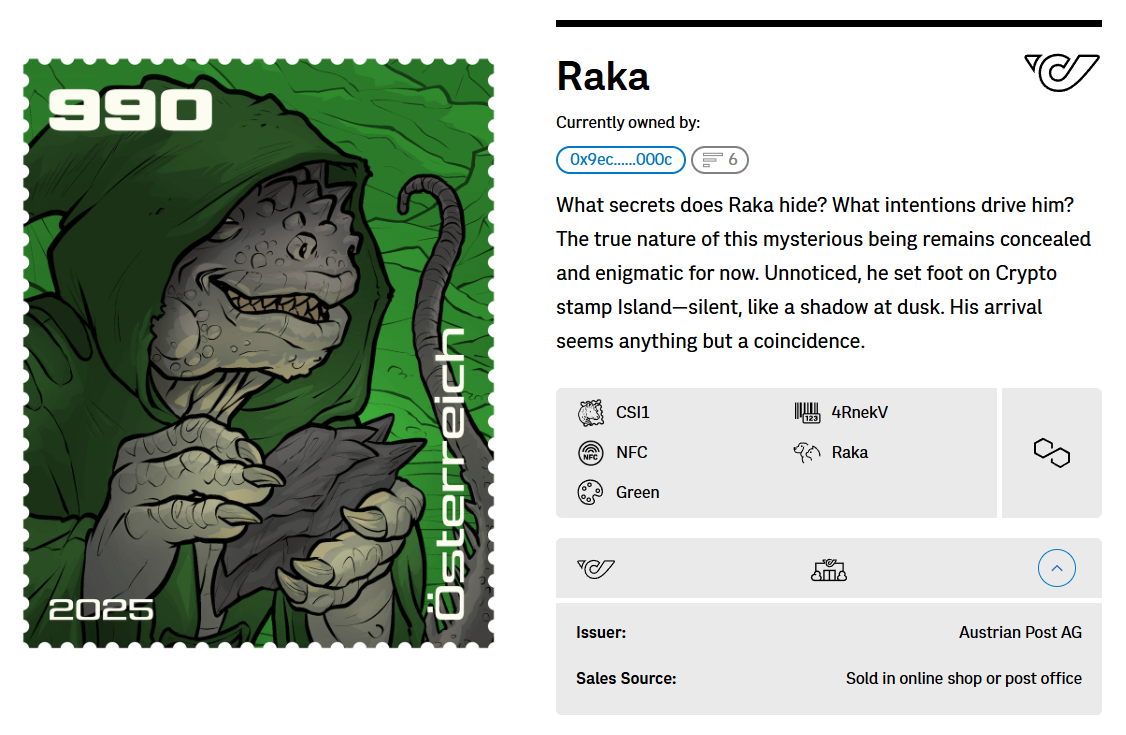This screenshot has width=1126, height=735.
Task: Click the Polygon blockchain icon
Action: click(x=1051, y=452)
